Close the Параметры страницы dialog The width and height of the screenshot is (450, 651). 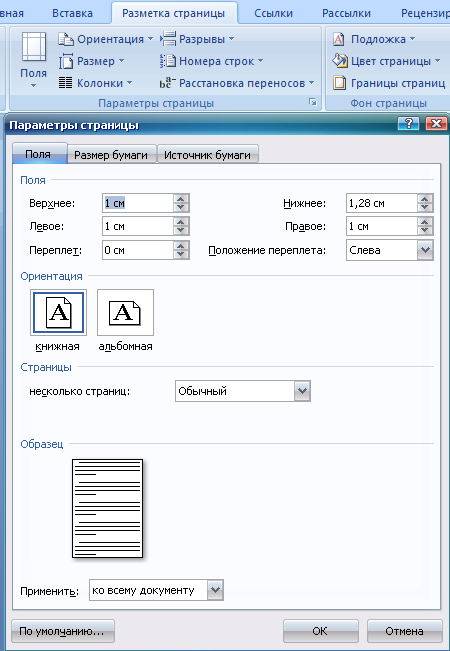[x=435, y=124]
